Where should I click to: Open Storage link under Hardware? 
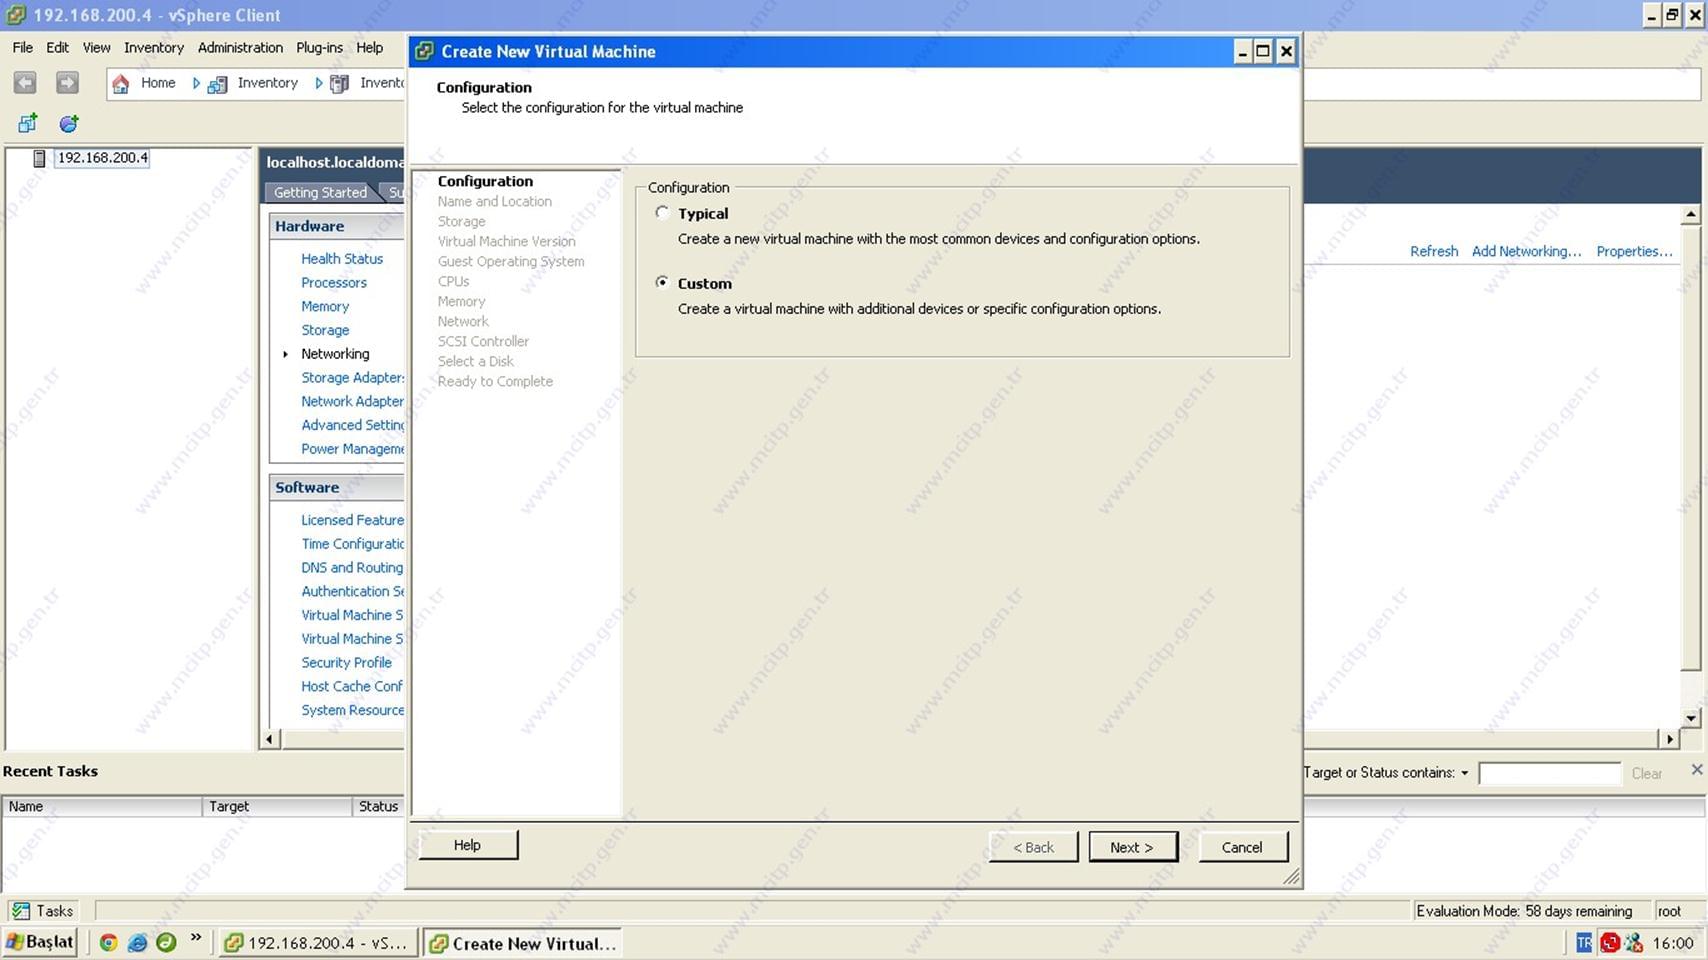coord(325,330)
